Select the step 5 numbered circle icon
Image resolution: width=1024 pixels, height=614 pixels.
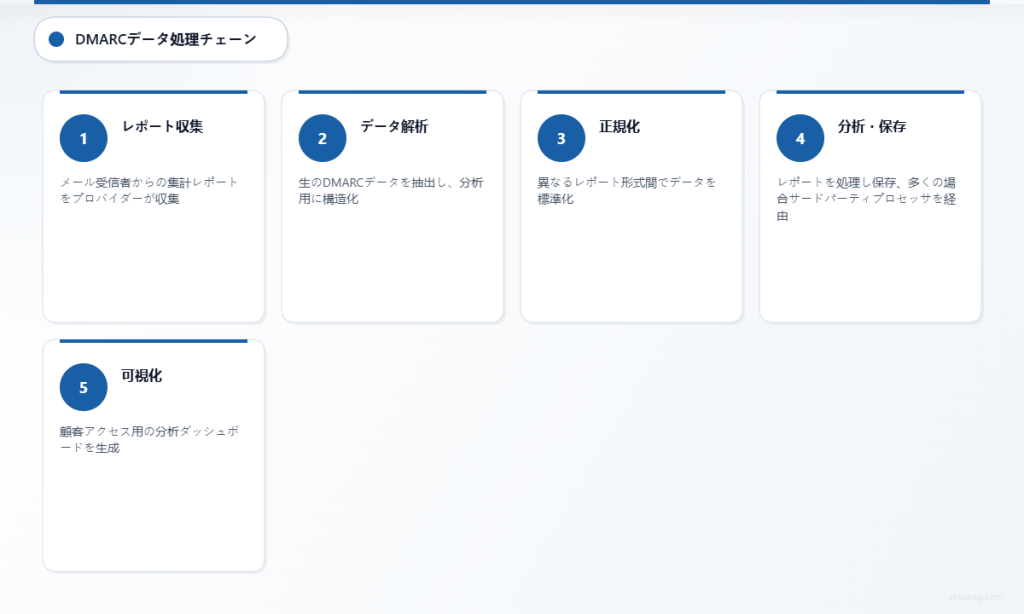(x=83, y=386)
